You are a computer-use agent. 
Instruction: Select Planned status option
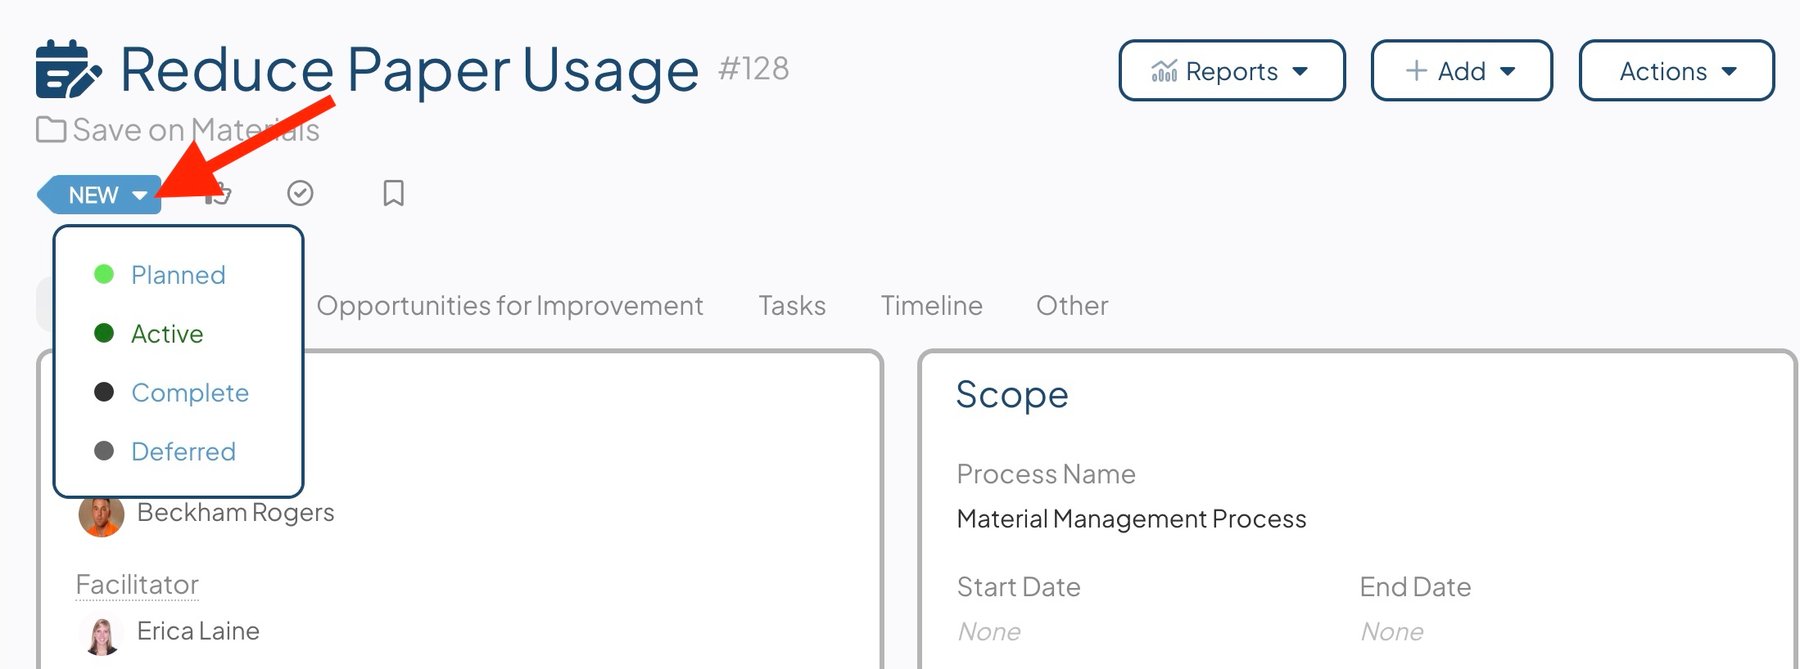[178, 275]
